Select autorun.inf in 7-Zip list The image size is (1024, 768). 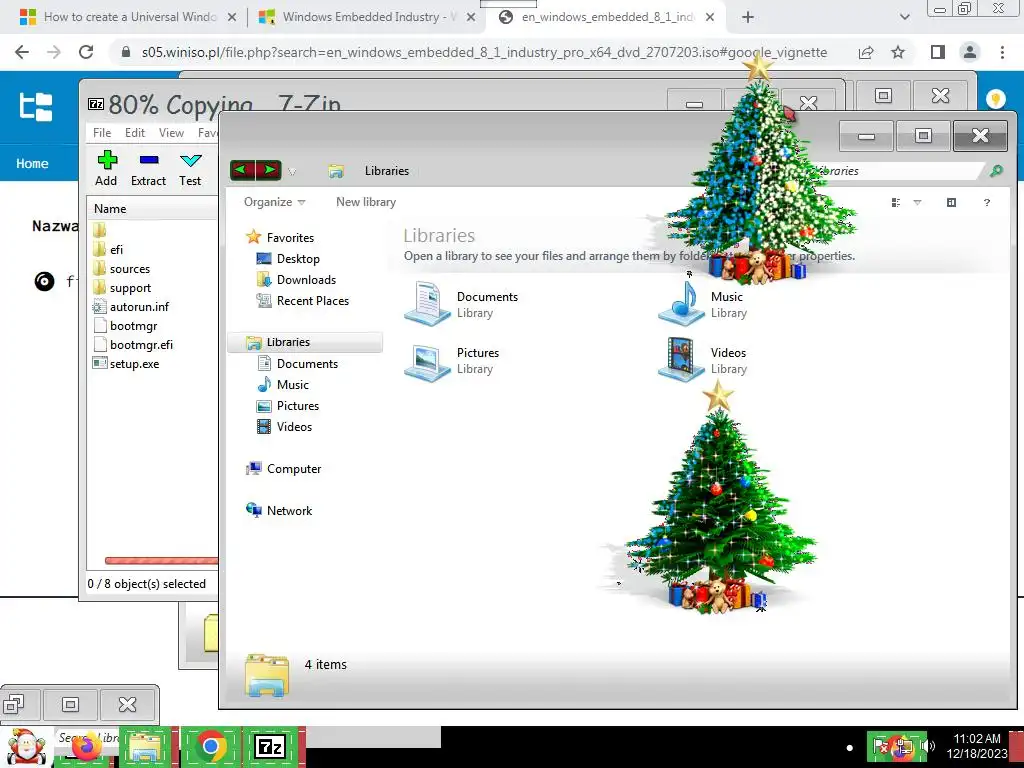click(131, 307)
